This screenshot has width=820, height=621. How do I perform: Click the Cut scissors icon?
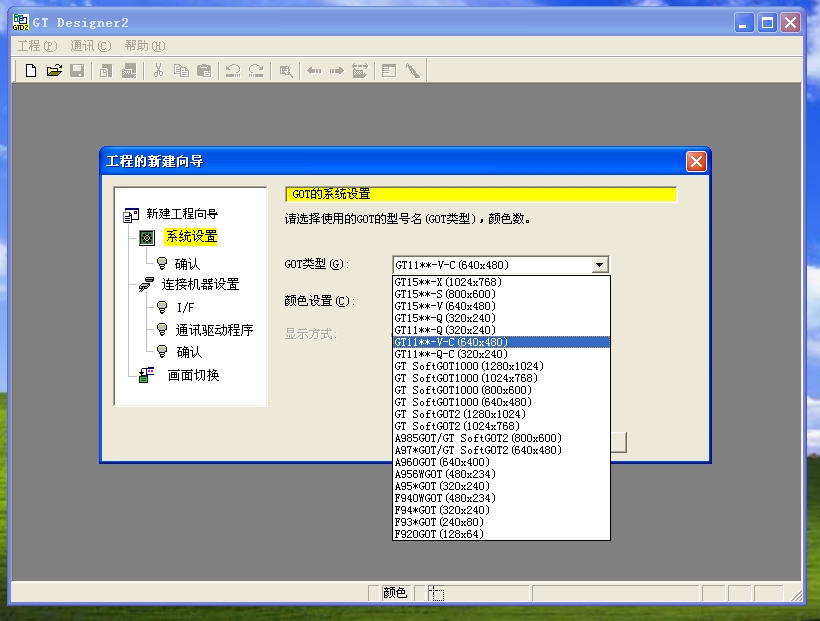(x=157, y=70)
